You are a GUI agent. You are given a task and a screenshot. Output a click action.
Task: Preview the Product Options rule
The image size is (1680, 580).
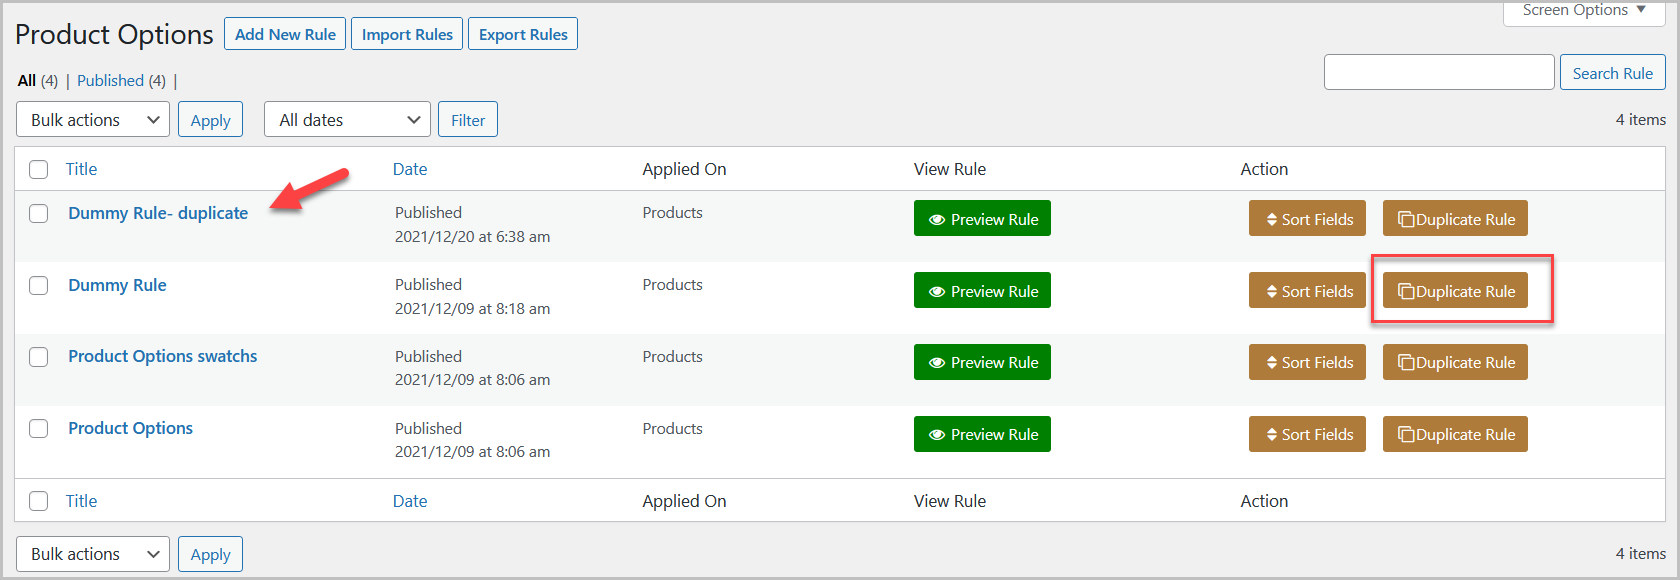point(982,435)
